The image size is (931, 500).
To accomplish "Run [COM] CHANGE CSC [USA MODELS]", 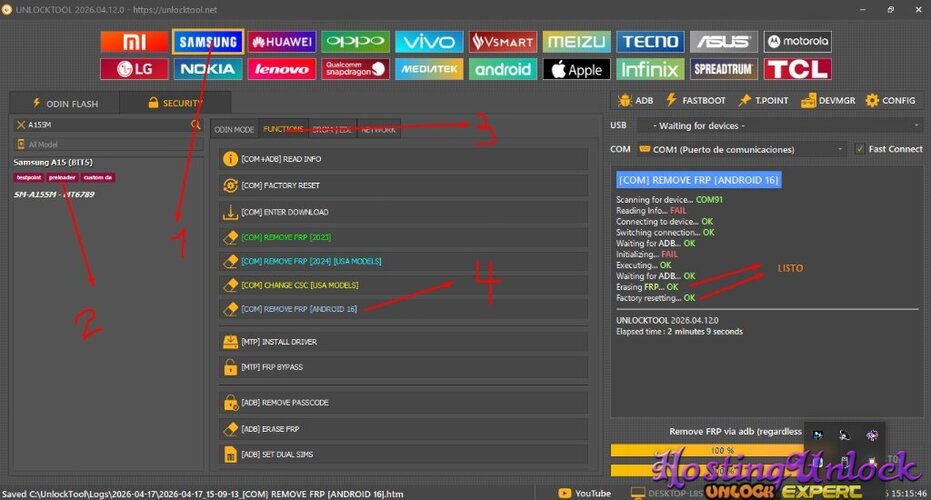I will click(x=404, y=285).
